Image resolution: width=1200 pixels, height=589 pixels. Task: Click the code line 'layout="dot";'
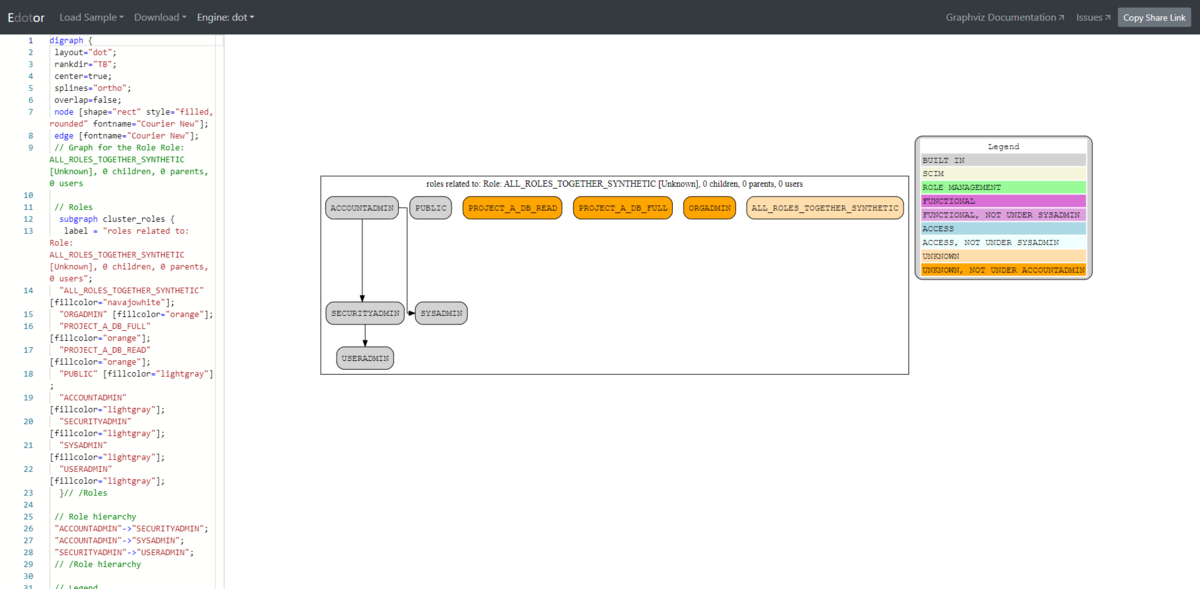(85, 52)
